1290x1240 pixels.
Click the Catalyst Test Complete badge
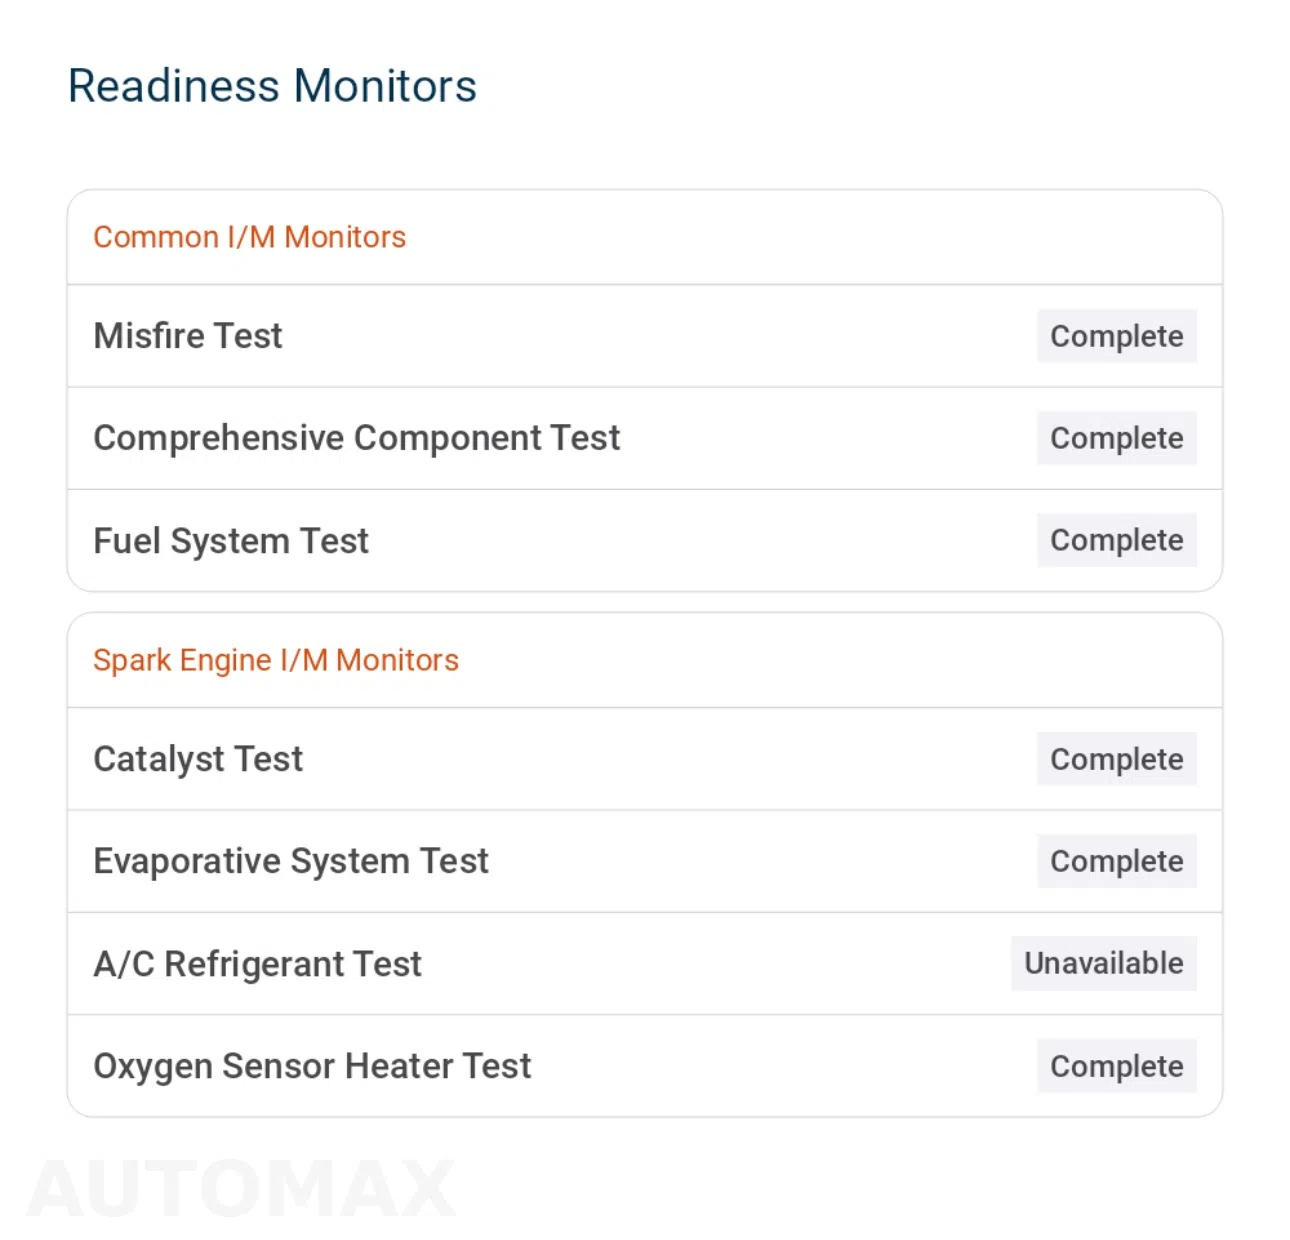tap(1116, 759)
